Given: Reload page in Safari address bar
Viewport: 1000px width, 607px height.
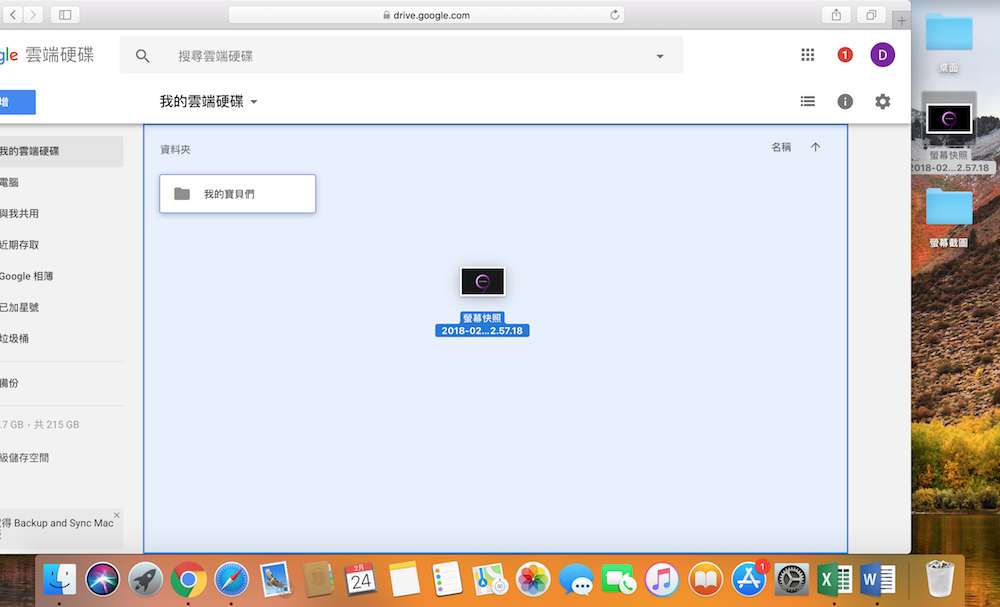Looking at the screenshot, I should 614,15.
